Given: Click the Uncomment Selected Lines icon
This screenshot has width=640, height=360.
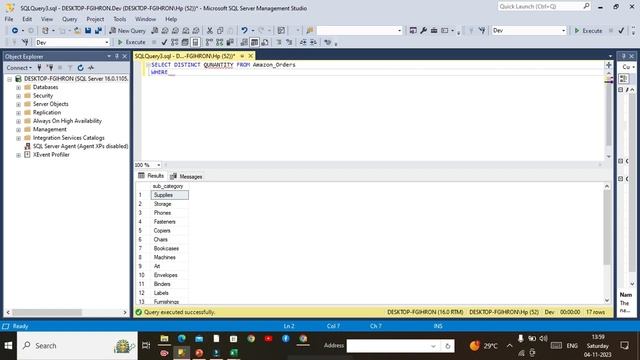Looking at the screenshot, I should [289, 42].
